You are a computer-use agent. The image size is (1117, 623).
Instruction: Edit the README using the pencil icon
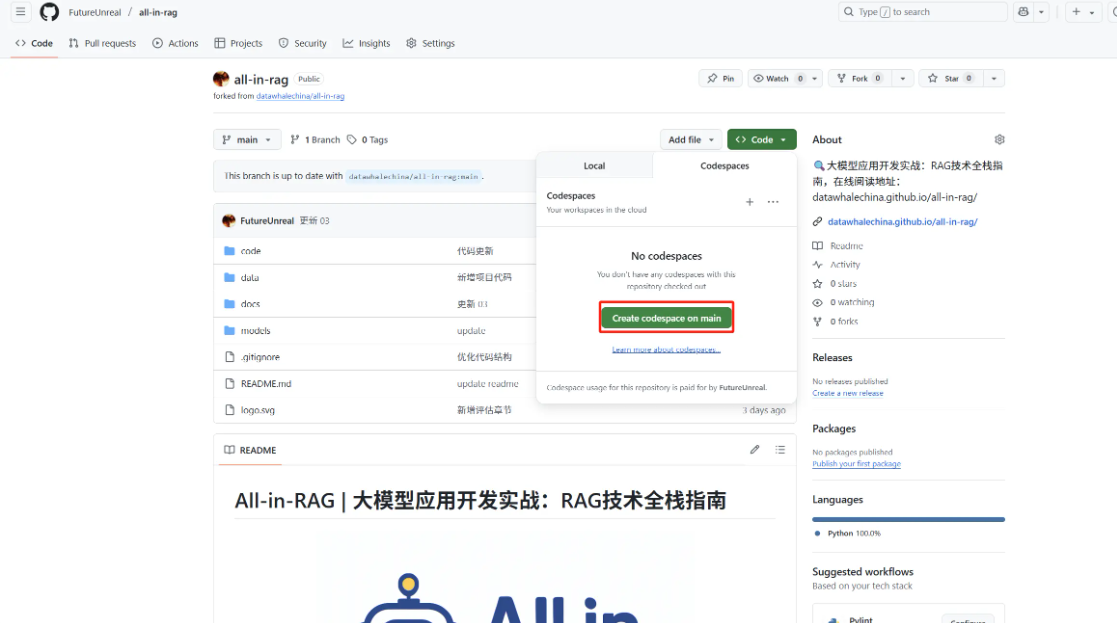755,450
